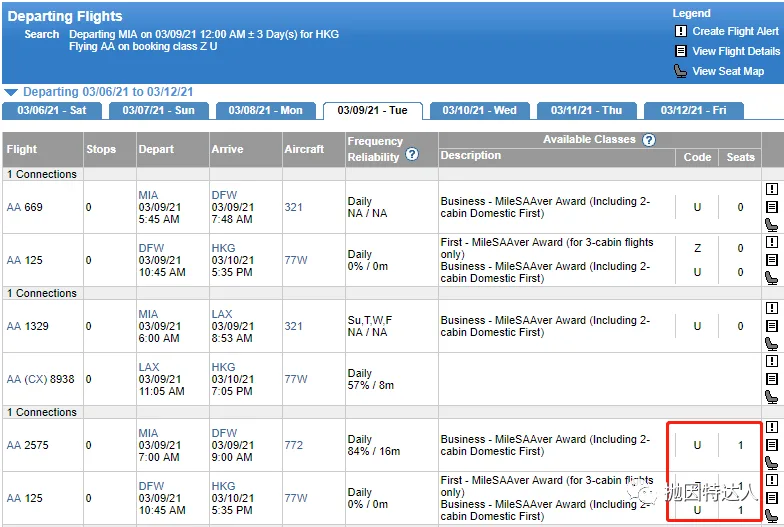Open seat map for AA 1329
The image size is (784, 527).
coord(772,344)
